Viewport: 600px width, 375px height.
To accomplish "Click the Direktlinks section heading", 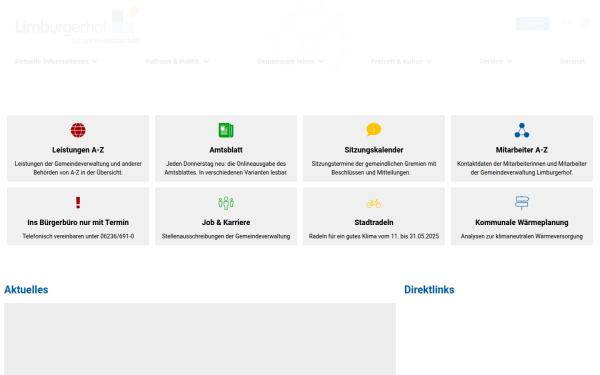I will [429, 290].
